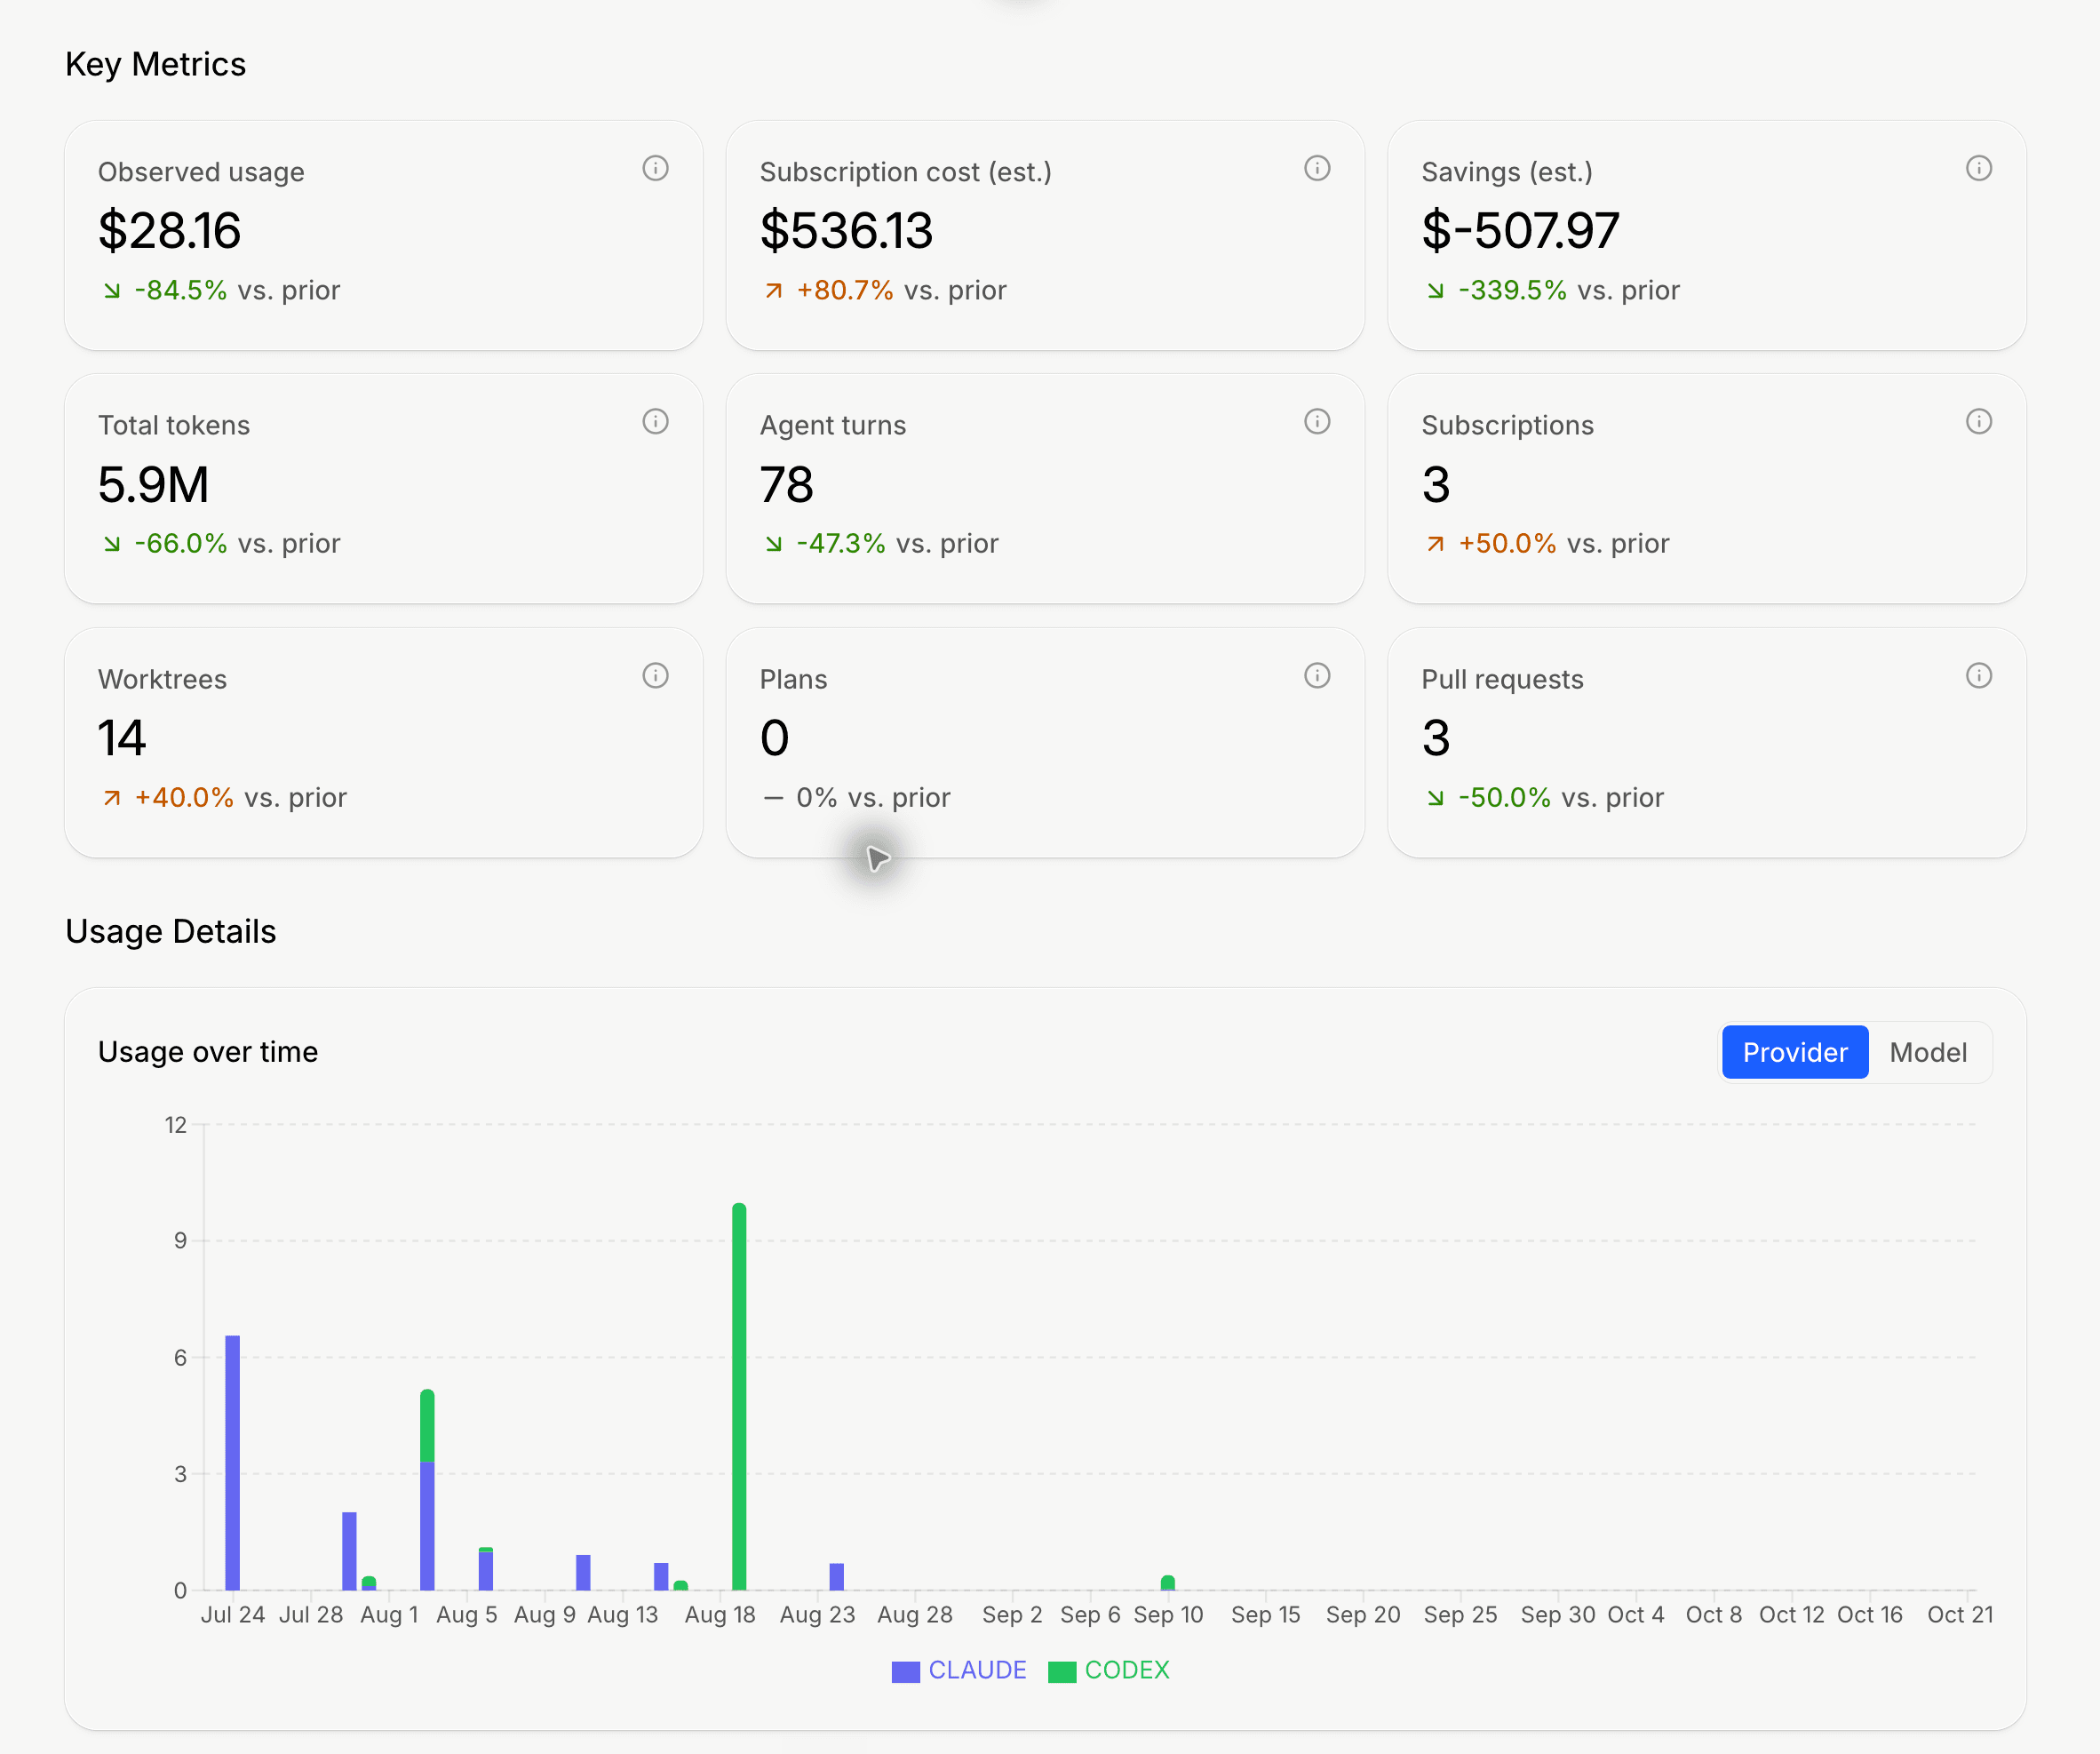The image size is (2100, 1754).
Task: Open info icon on Plans card
Action: click(x=1317, y=676)
